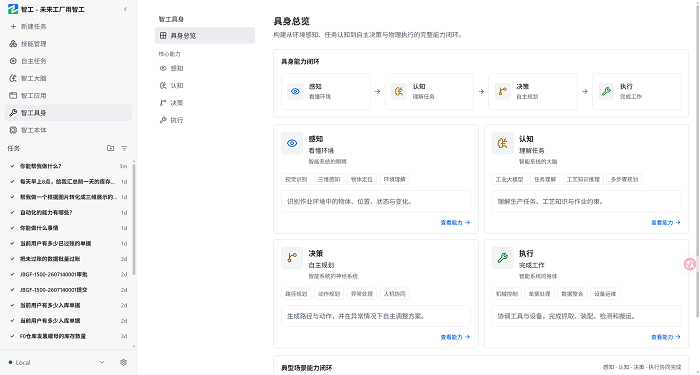Click the 决策 自主规划 step in 具身能力闭环
This screenshot has width=700, height=375.
pyautogui.click(x=533, y=92)
